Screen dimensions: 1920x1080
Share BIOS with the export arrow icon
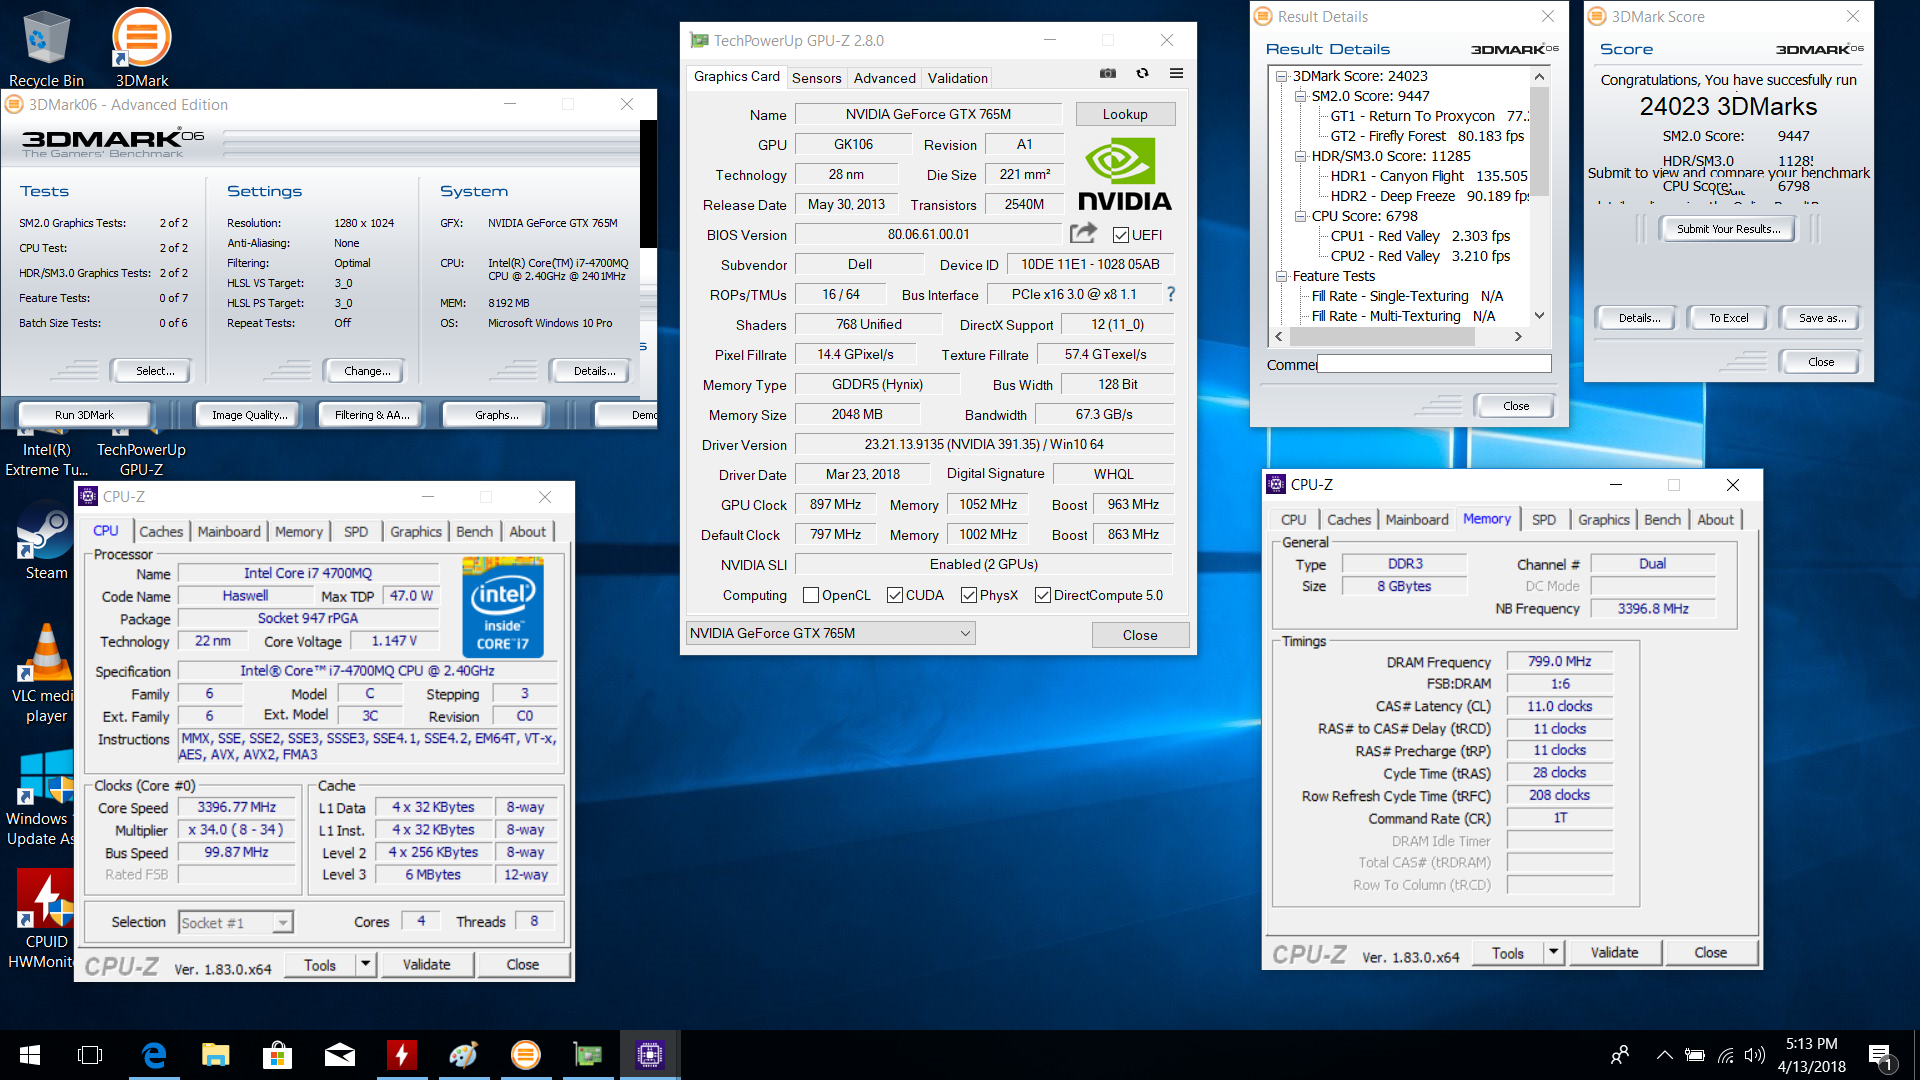(x=1083, y=234)
